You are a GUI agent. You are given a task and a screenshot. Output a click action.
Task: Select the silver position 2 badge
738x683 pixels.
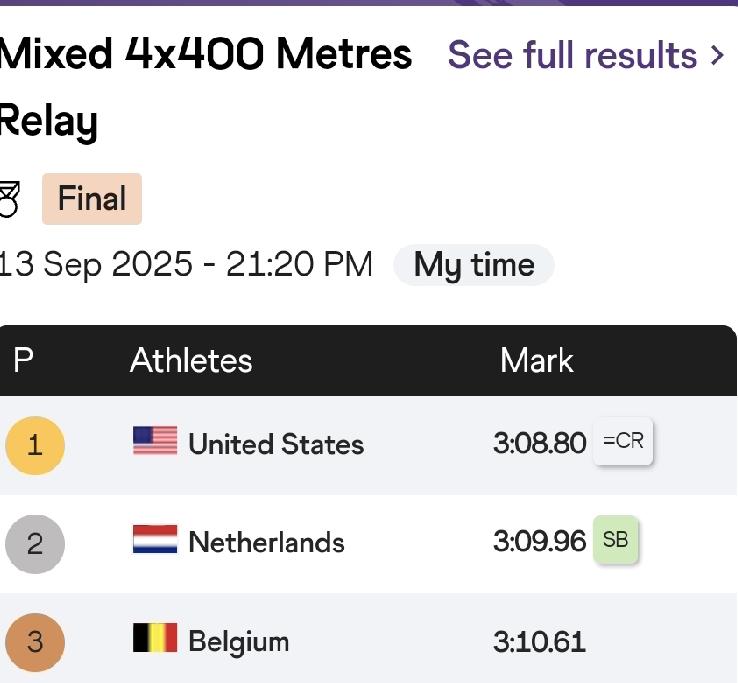click(35, 544)
